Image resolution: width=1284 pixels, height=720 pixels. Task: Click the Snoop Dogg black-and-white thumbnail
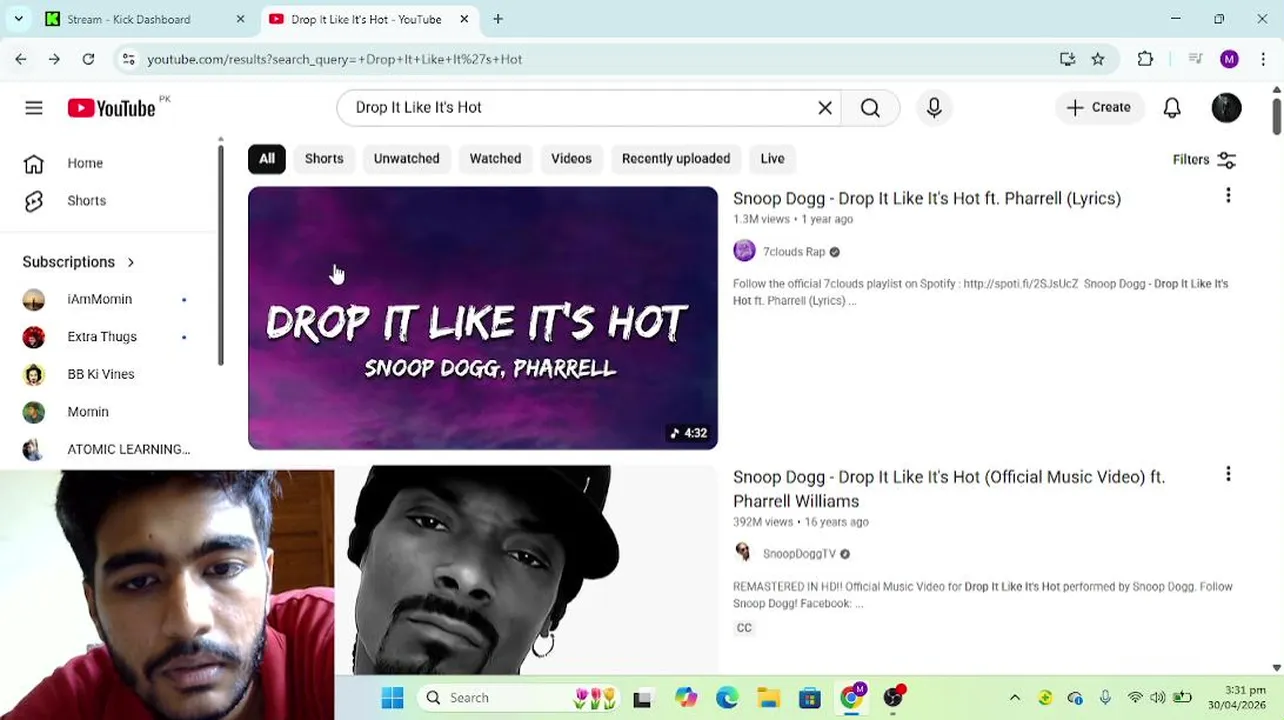tap(526, 570)
